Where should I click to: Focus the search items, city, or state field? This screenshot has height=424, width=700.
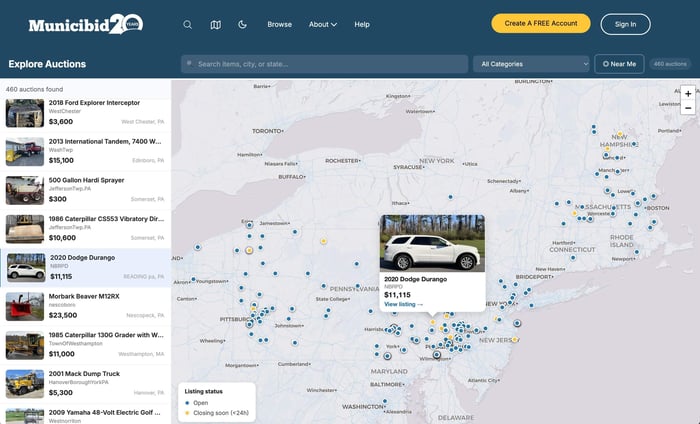point(325,64)
